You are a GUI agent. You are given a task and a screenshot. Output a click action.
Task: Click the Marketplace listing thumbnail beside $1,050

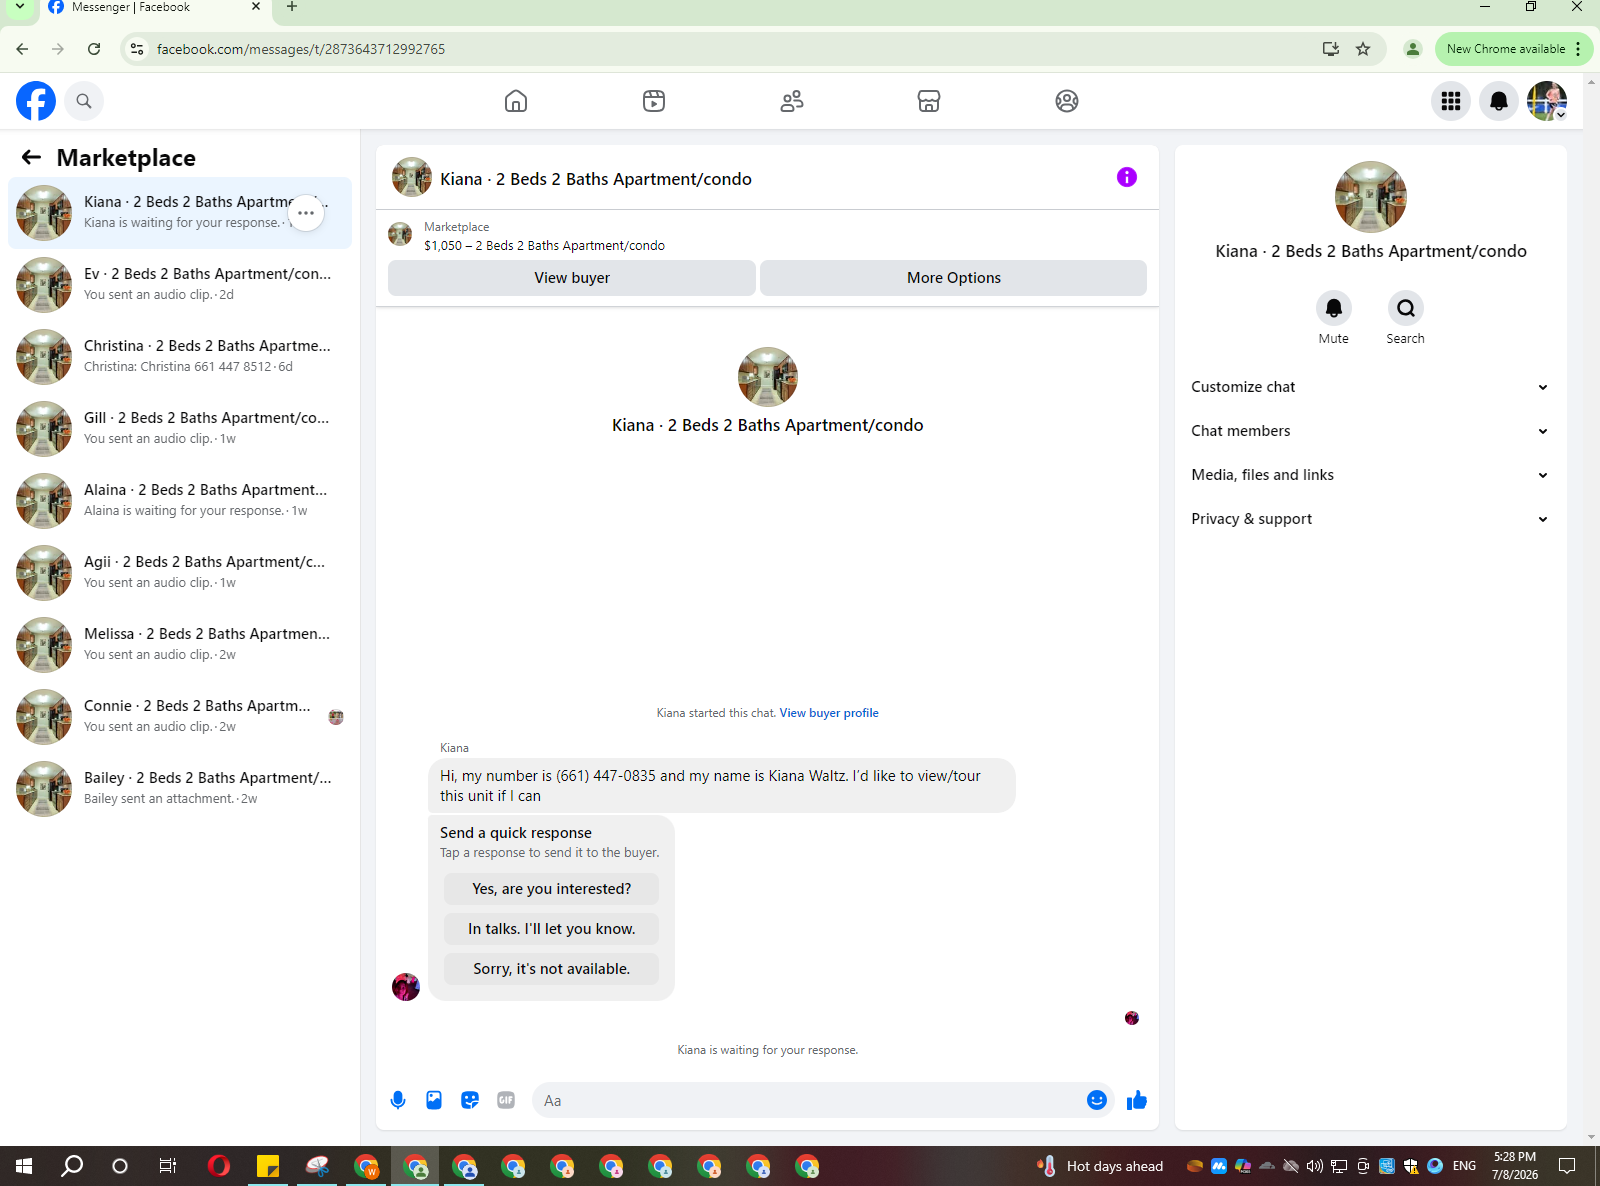[x=400, y=235]
